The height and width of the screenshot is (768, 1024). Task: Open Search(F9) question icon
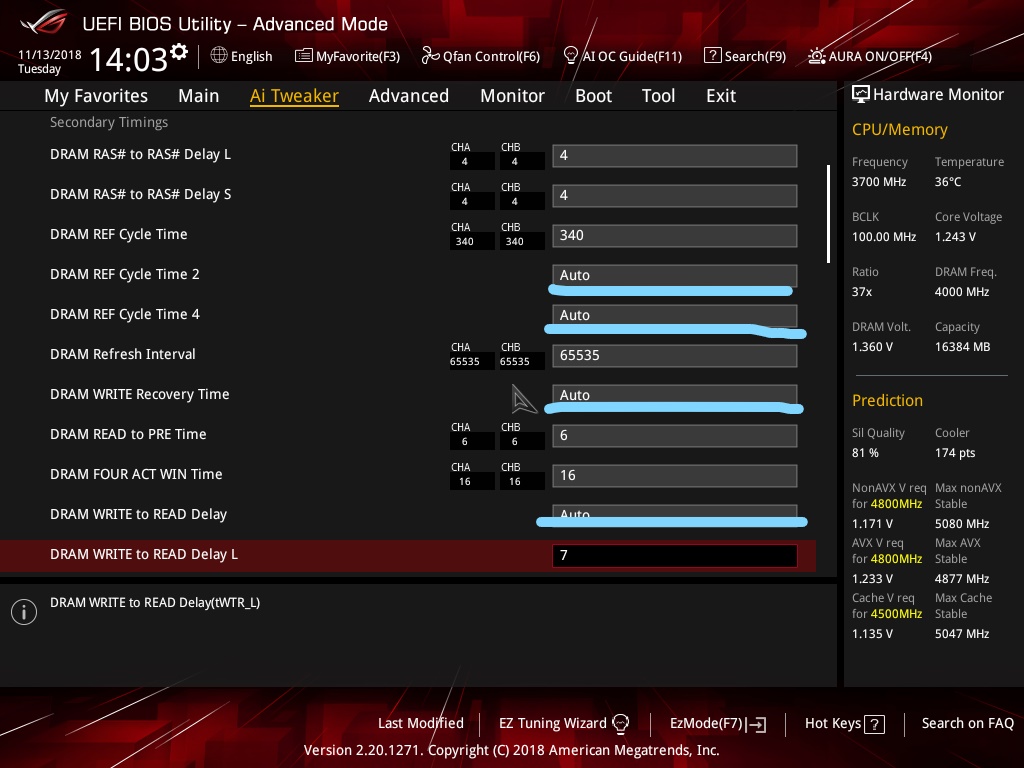(712, 56)
